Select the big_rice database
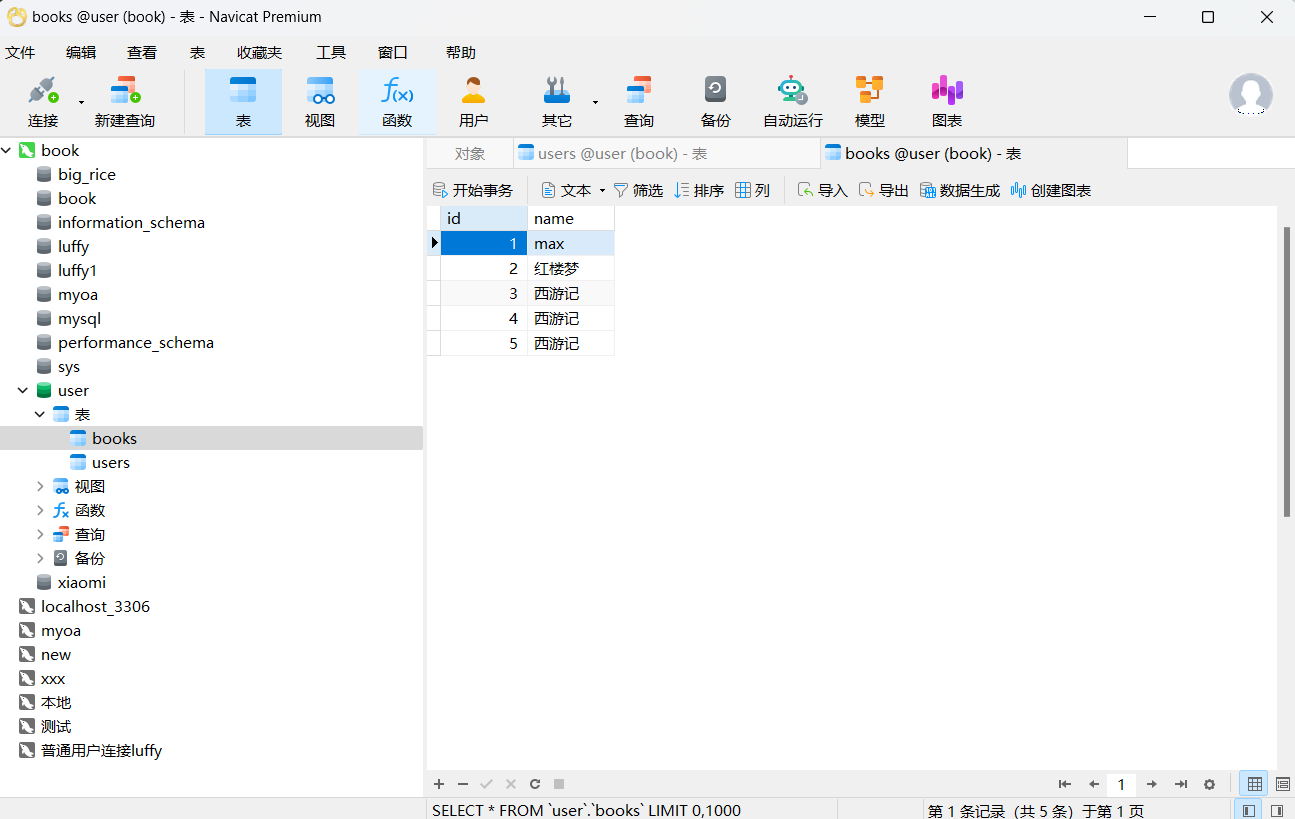The height and width of the screenshot is (819, 1295). click(x=87, y=174)
